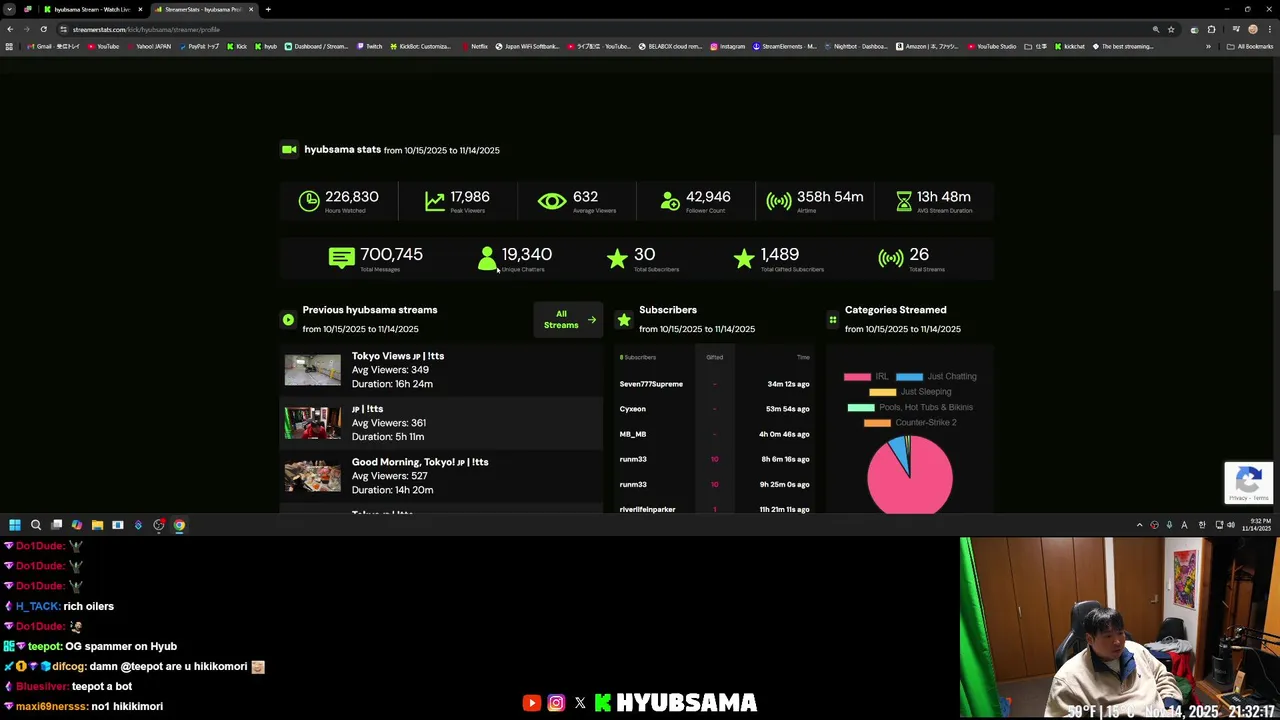This screenshot has height=720, width=1280.
Task: Click the star icon beside Subscribers heading
Action: (624, 320)
